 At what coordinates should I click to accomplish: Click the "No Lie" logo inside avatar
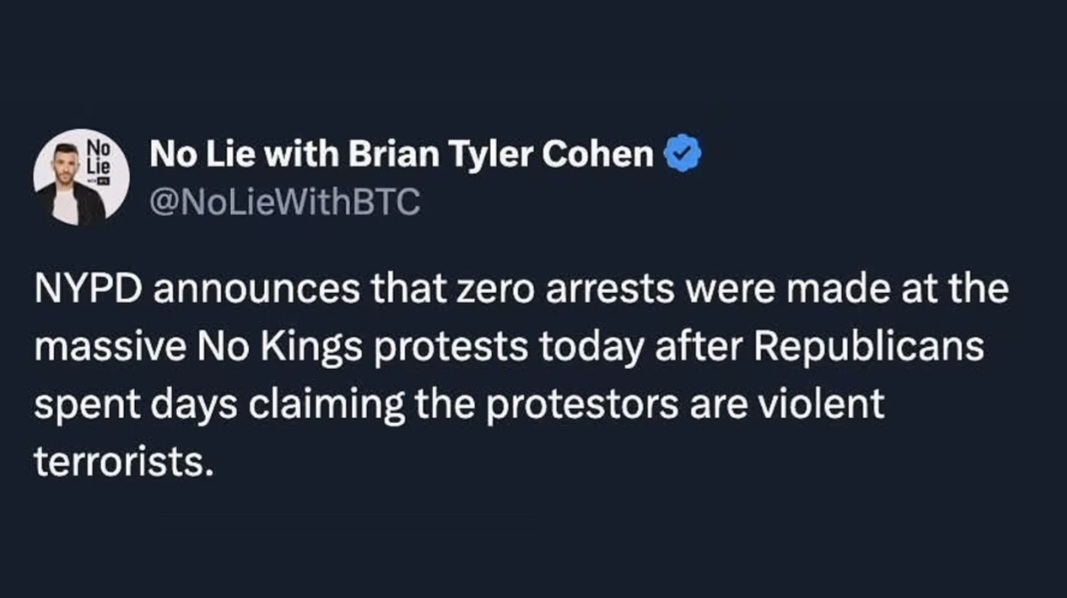tap(98, 154)
